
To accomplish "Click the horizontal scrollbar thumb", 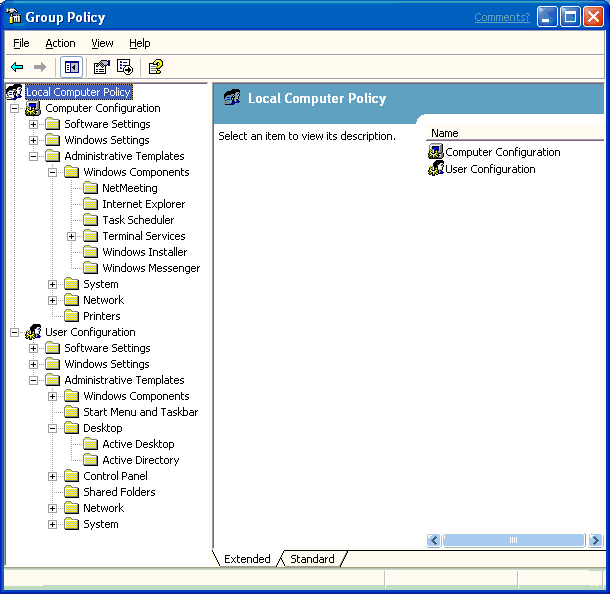I will pyautogui.click(x=514, y=540).
